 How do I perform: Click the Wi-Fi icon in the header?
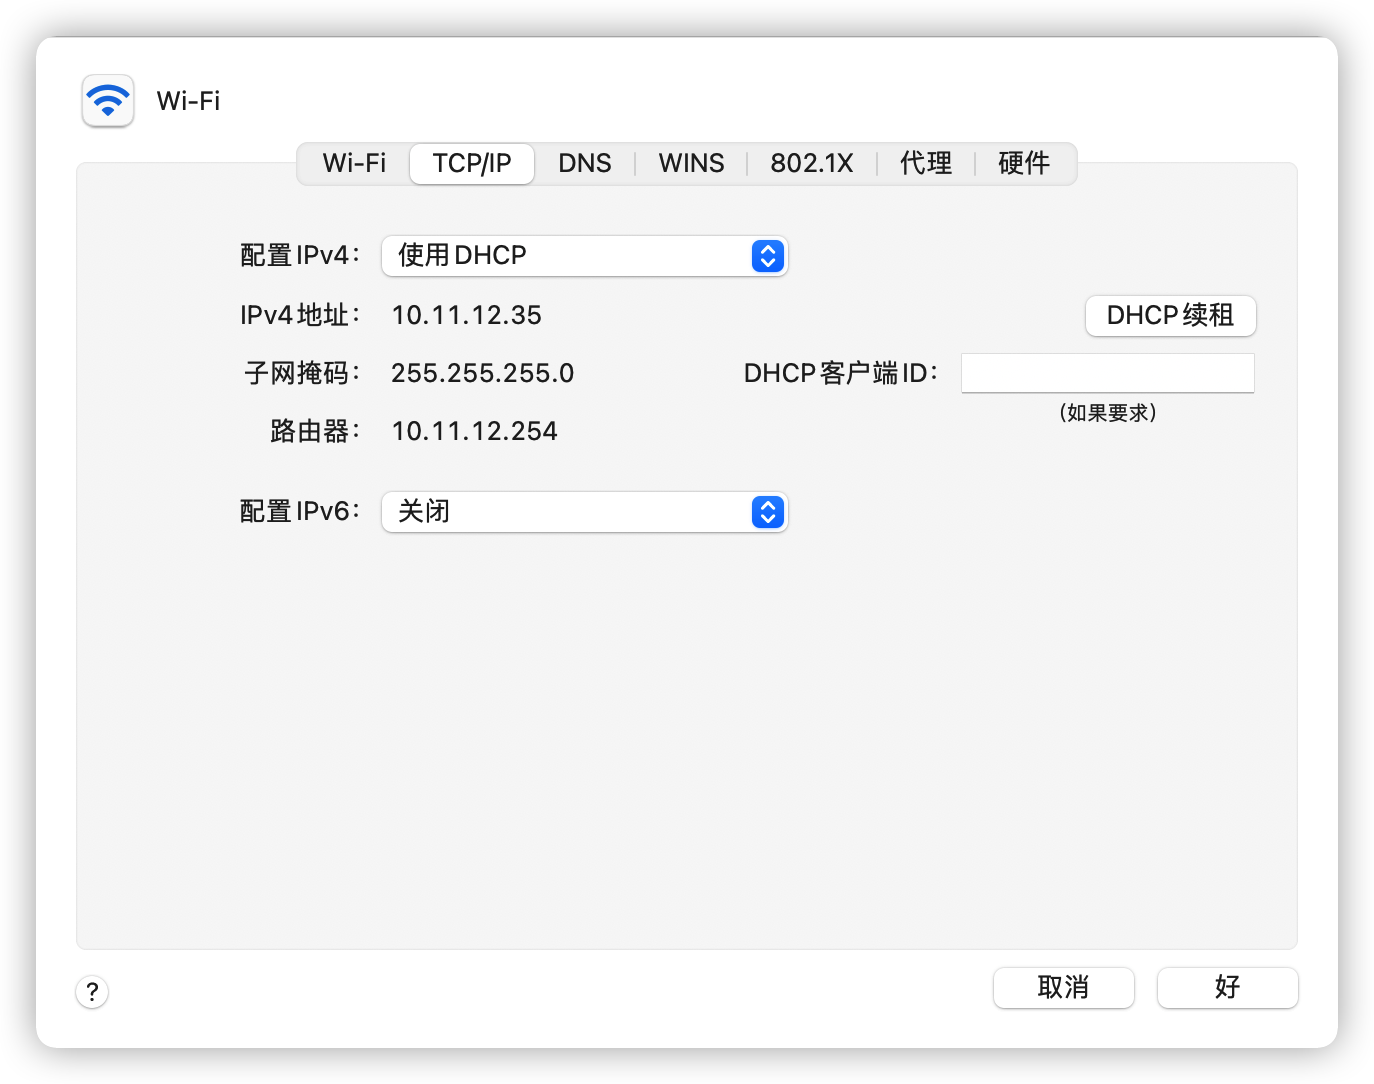(x=108, y=101)
